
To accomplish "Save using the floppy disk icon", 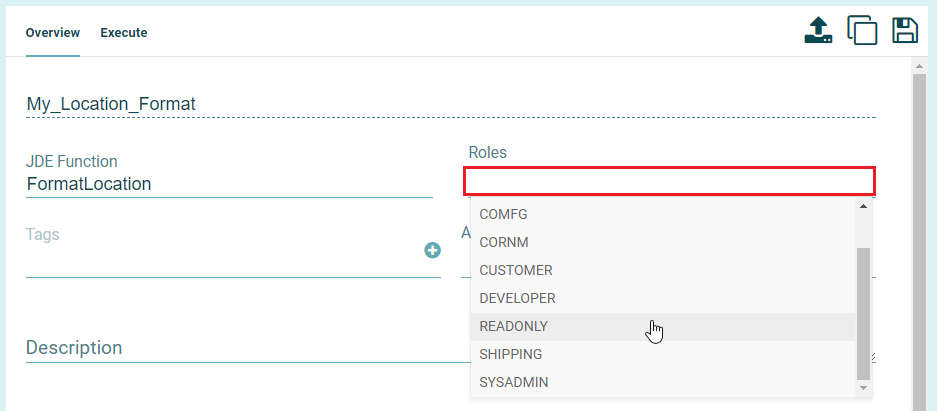I will point(905,30).
